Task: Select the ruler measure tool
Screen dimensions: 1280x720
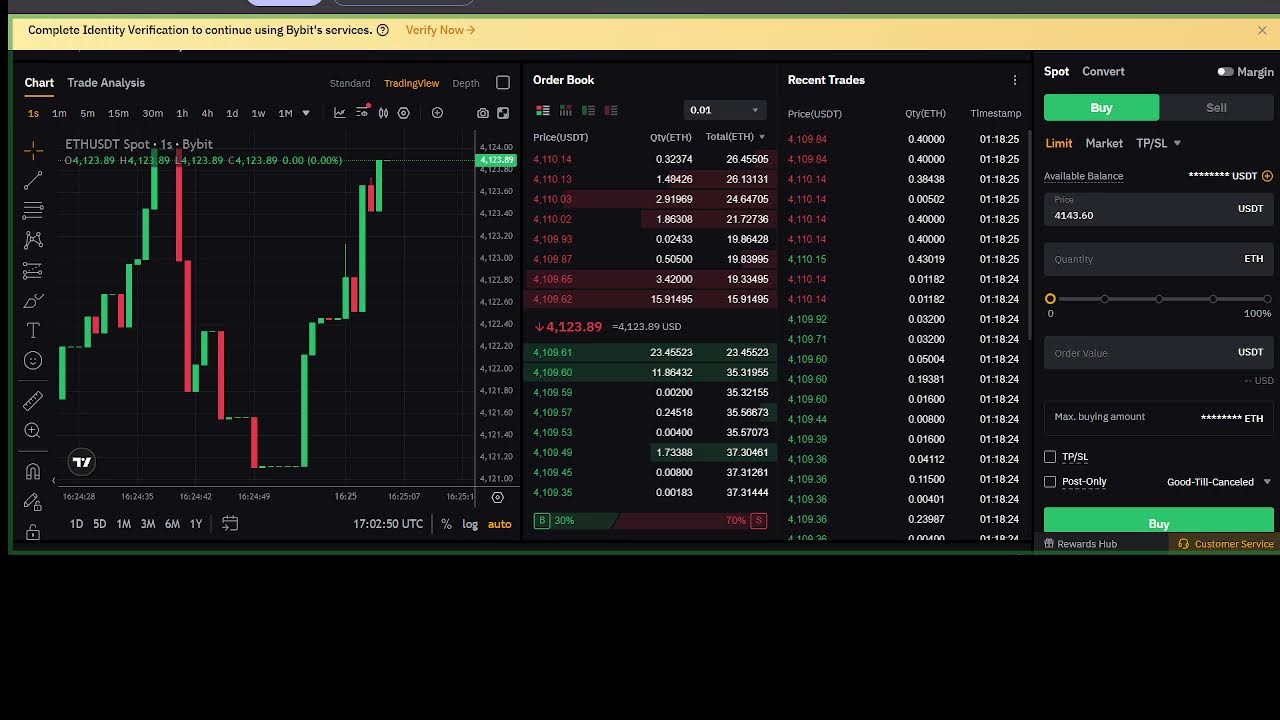Action: pos(33,401)
